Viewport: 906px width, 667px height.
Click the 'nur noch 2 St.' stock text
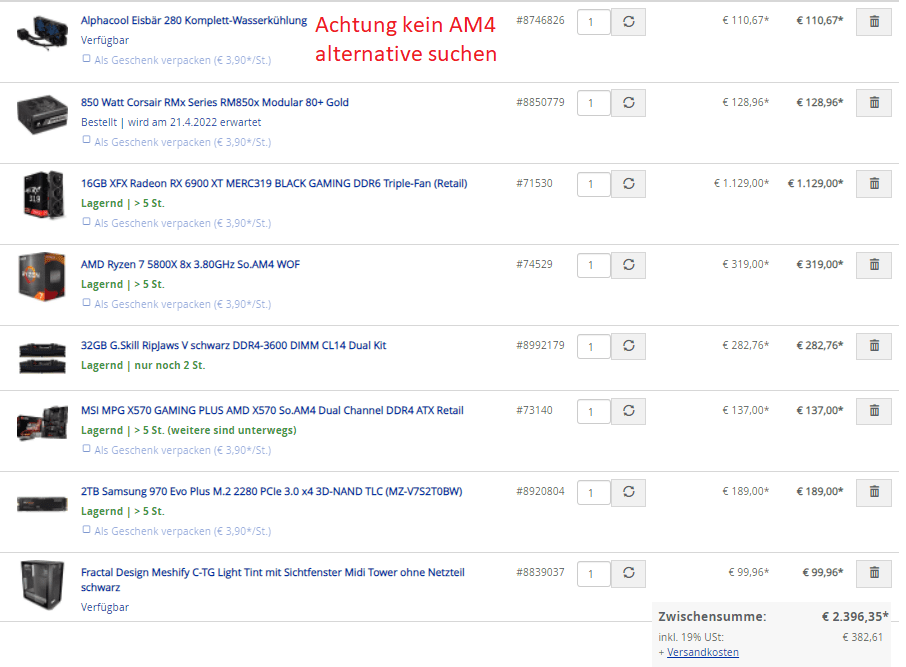point(169,365)
